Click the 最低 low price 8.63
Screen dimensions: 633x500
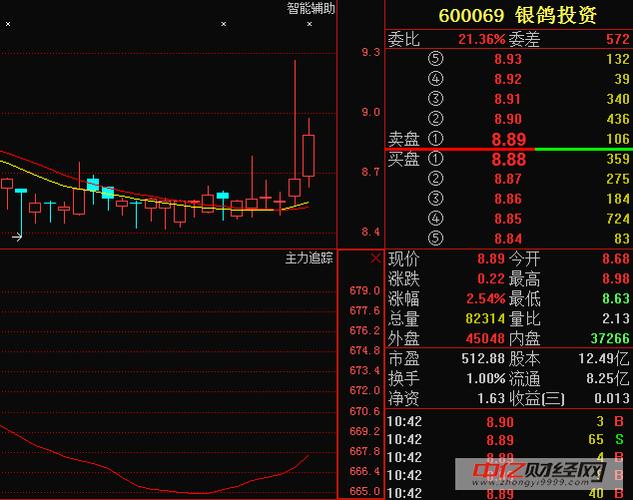tap(616, 299)
